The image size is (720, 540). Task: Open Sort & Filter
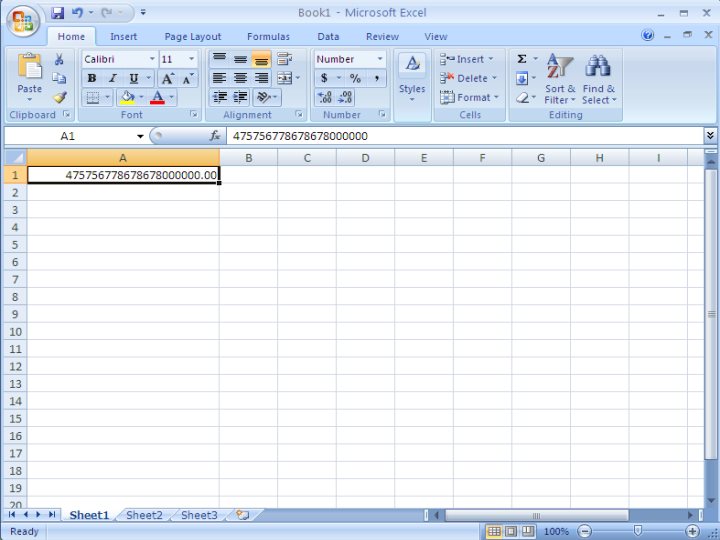[x=560, y=79]
